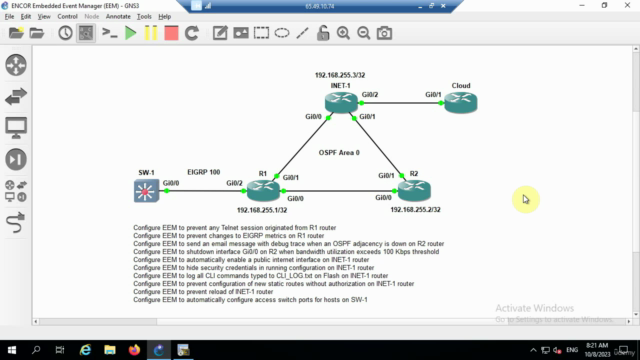This screenshot has width=640, height=360.
Task: Open Task View on taskbar
Action: (60, 350)
